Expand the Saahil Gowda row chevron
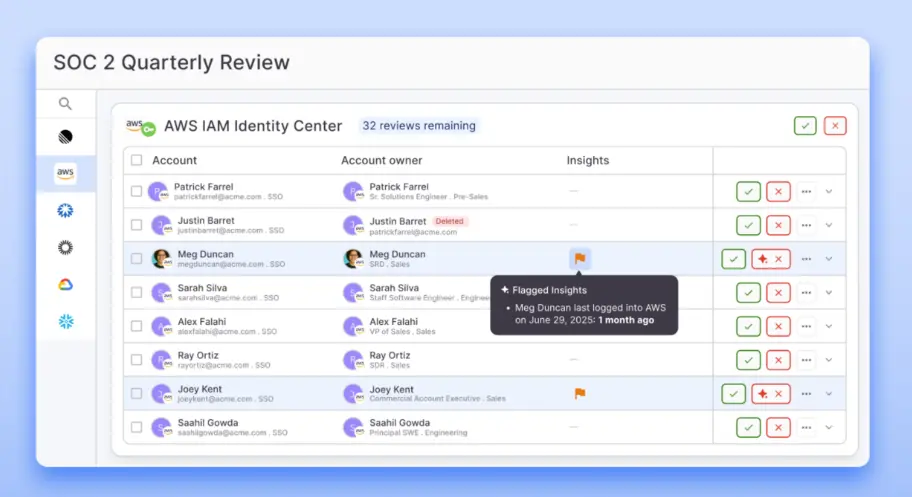Screen dimensions: 912x497 tap(828, 428)
